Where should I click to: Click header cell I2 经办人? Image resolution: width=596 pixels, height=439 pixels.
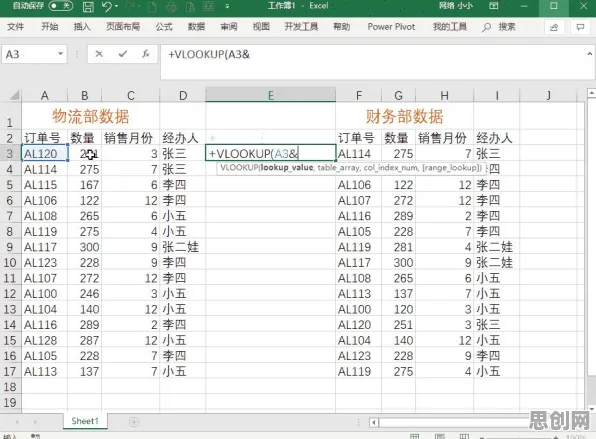[496, 138]
